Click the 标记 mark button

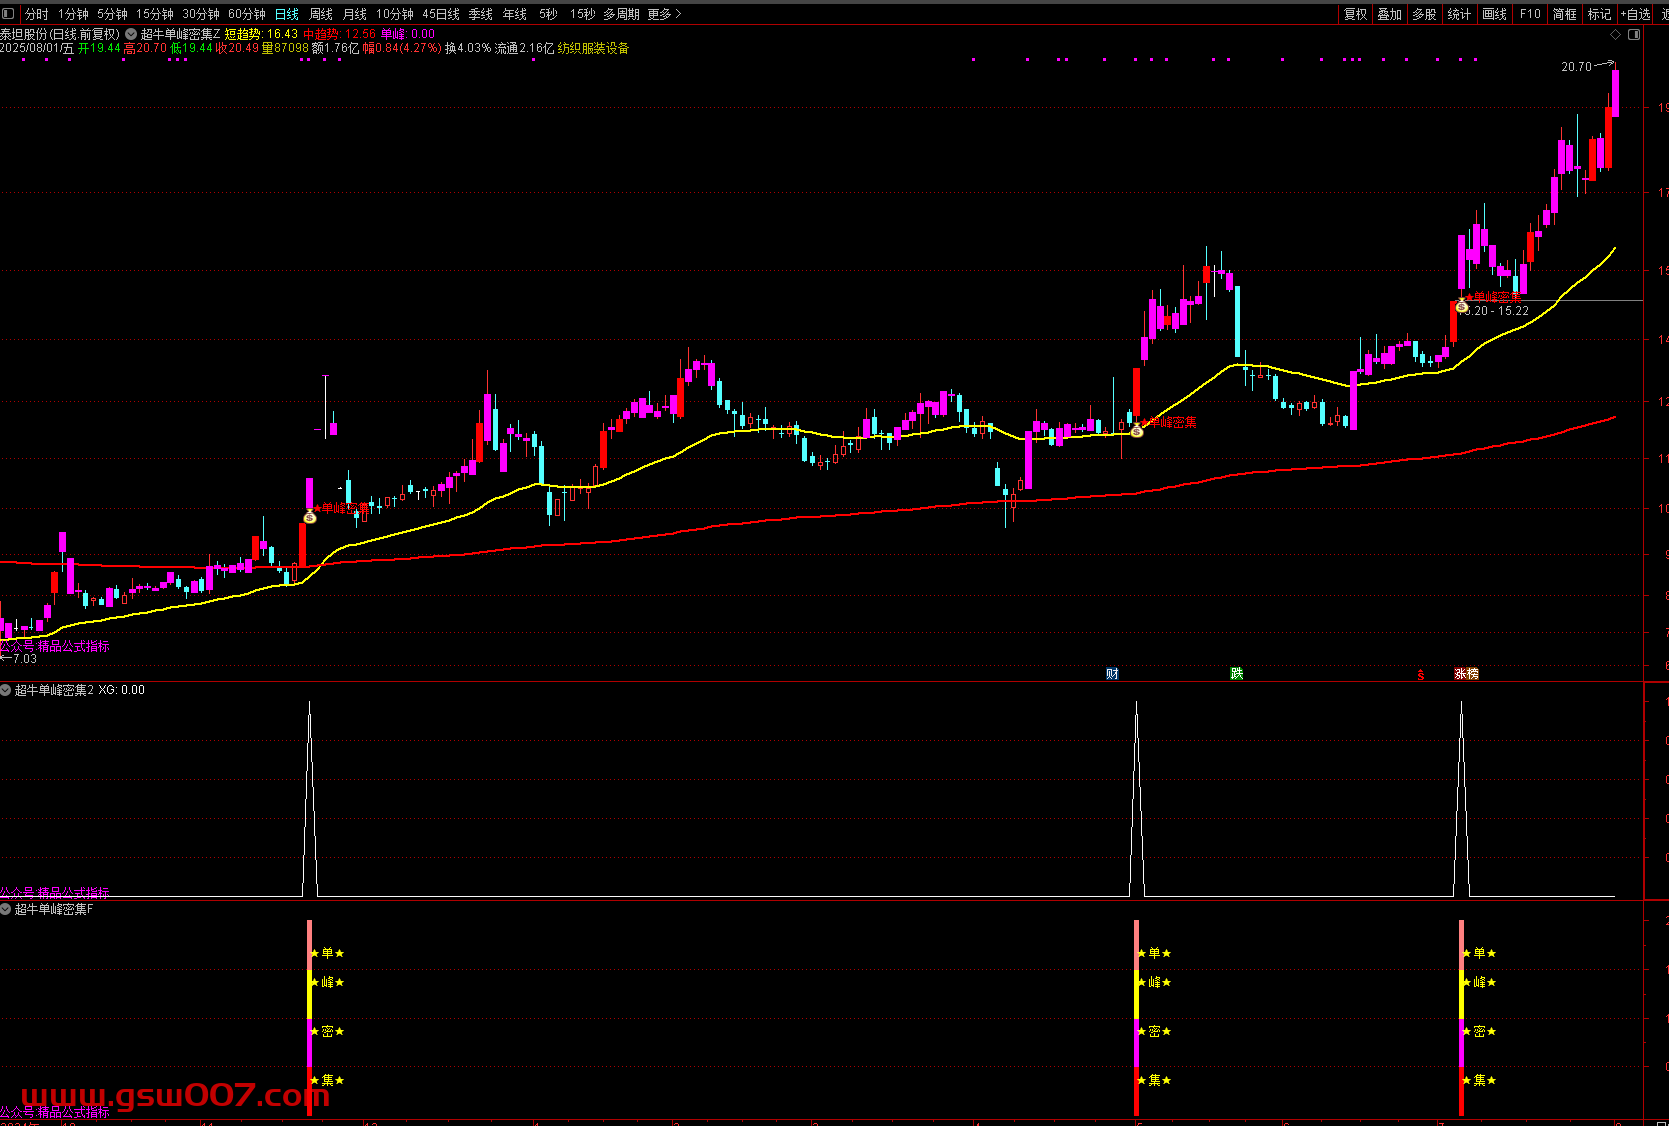[1600, 14]
